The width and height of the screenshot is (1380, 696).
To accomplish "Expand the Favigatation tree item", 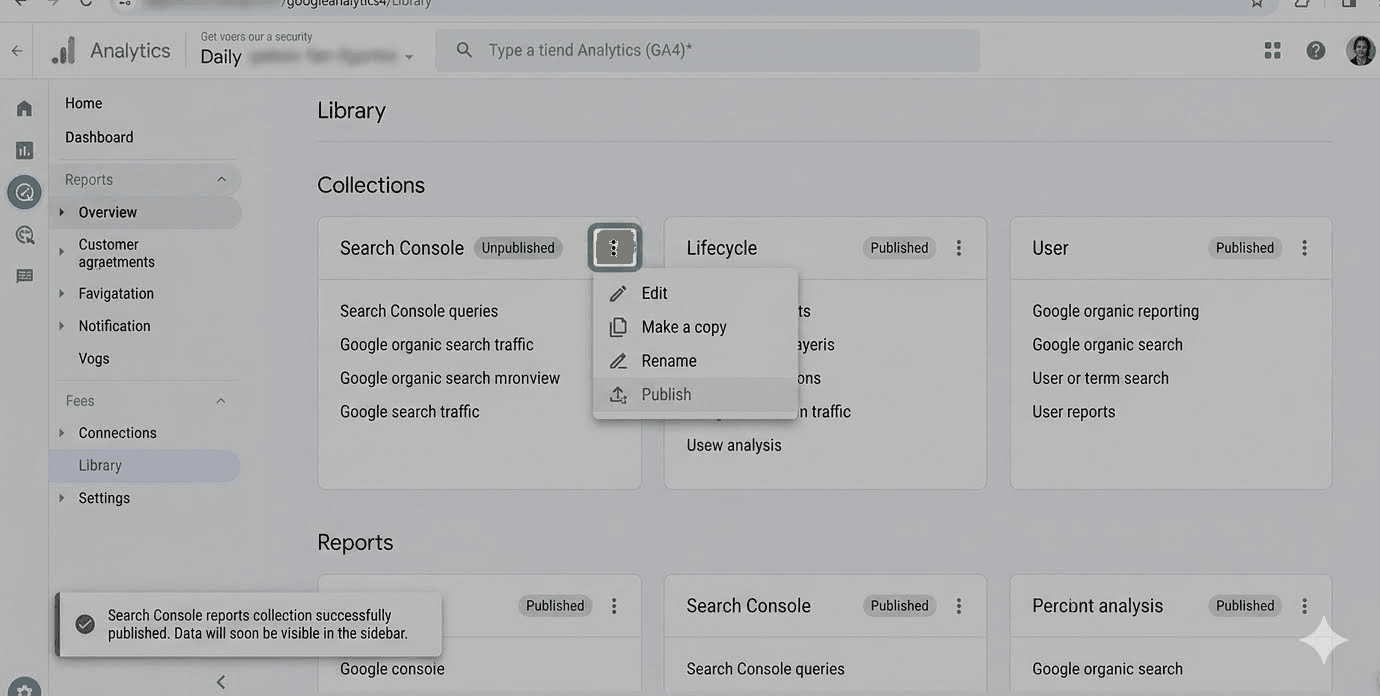I will (62, 294).
